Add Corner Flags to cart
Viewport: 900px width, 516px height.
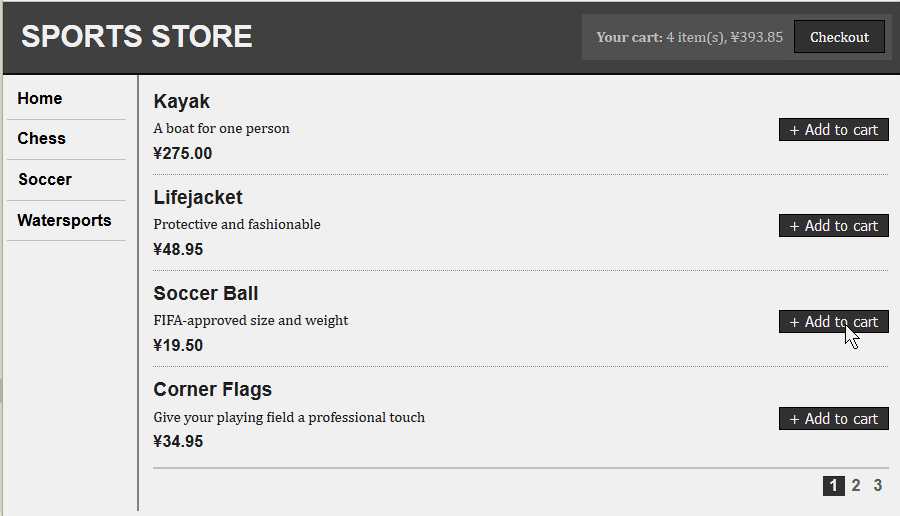(833, 419)
